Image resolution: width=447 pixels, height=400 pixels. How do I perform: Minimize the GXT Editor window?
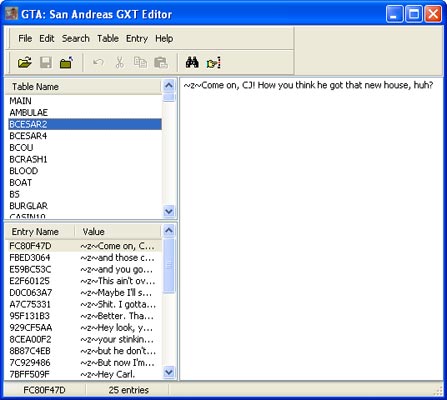(x=394, y=14)
